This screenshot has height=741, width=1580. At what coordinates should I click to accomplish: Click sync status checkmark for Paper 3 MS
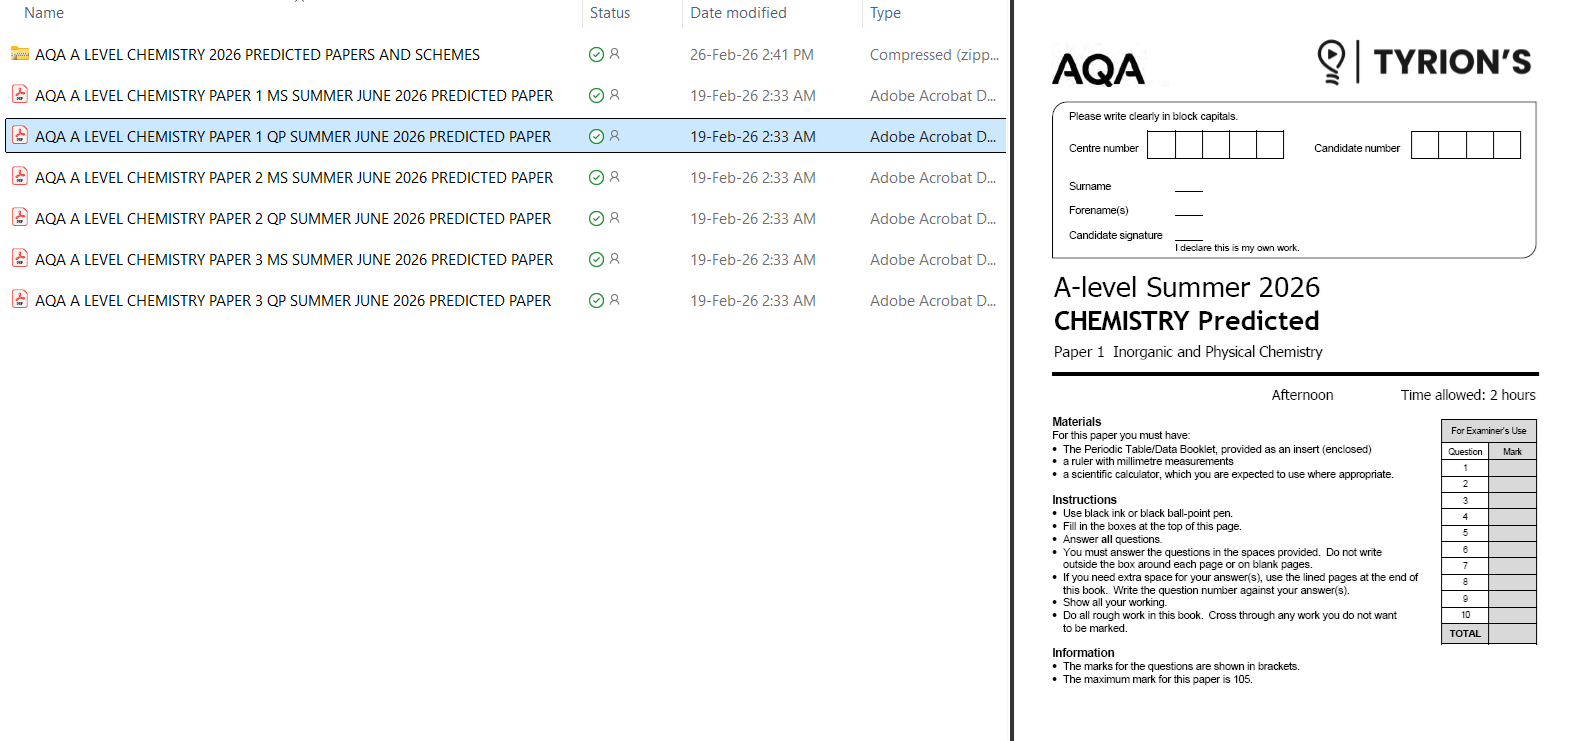point(596,260)
